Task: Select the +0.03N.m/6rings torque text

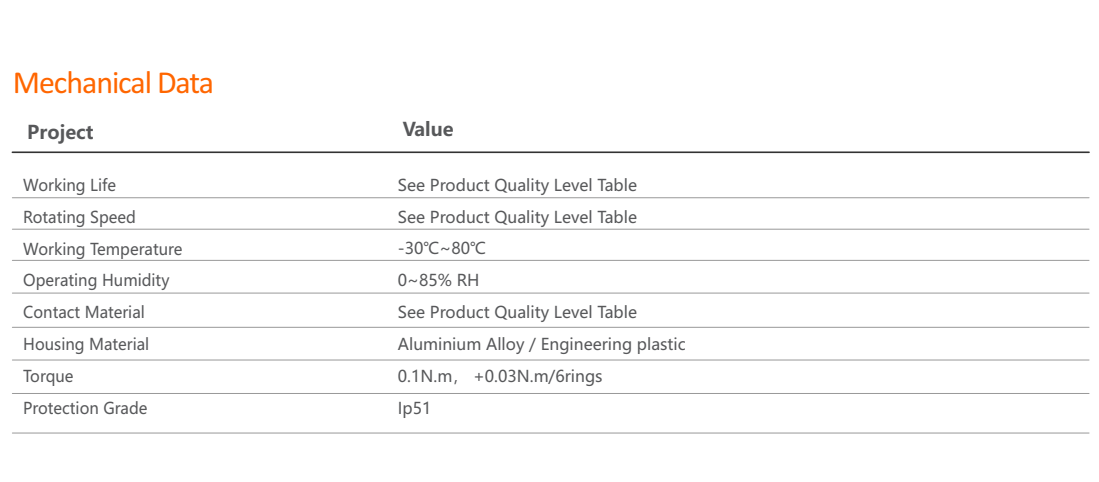Action: tap(538, 376)
